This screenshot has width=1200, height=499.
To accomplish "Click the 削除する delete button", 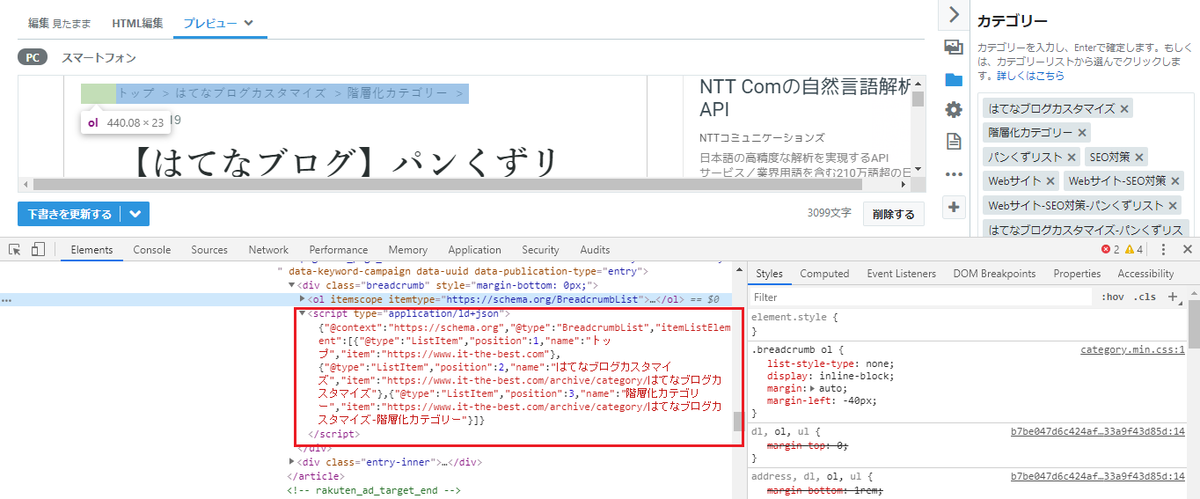I will 892,214.
